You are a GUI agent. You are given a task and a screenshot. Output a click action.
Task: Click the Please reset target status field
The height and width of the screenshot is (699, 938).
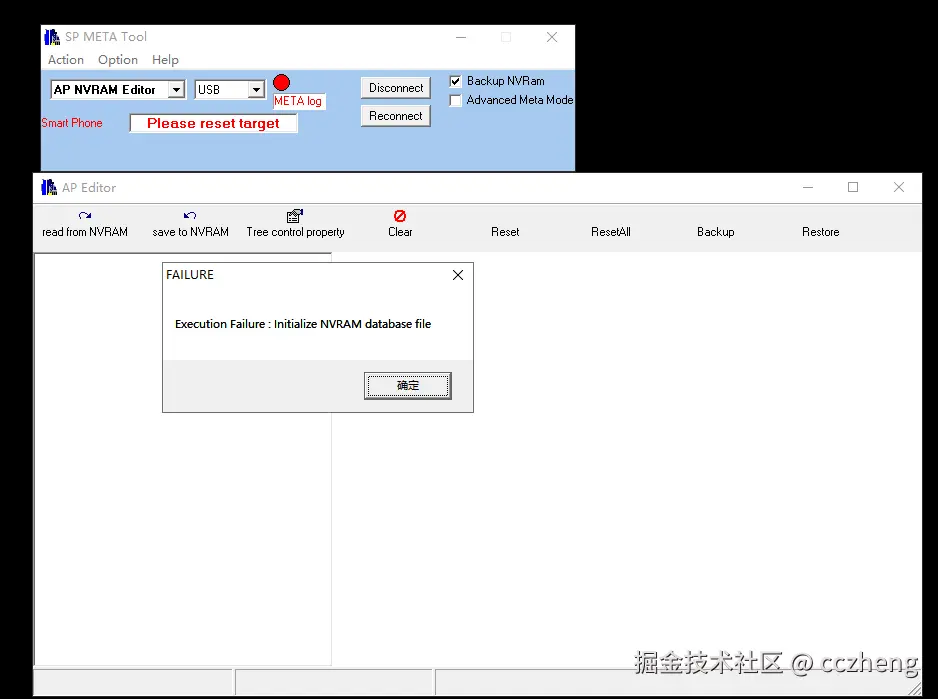point(214,123)
